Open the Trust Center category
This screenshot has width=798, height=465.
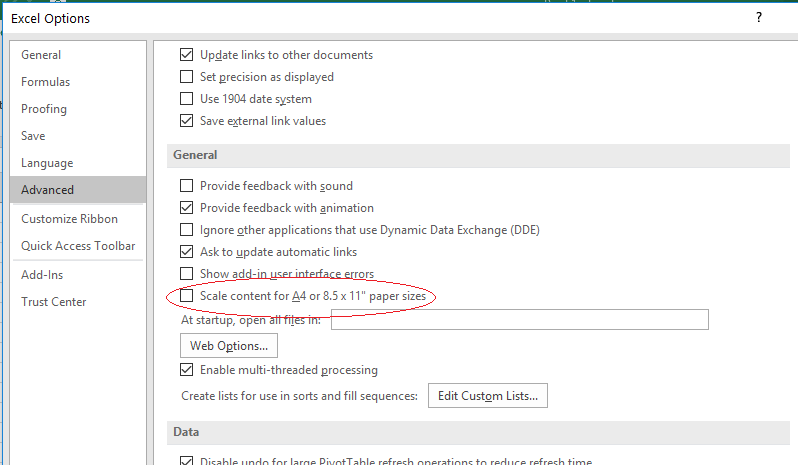[x=78, y=301]
